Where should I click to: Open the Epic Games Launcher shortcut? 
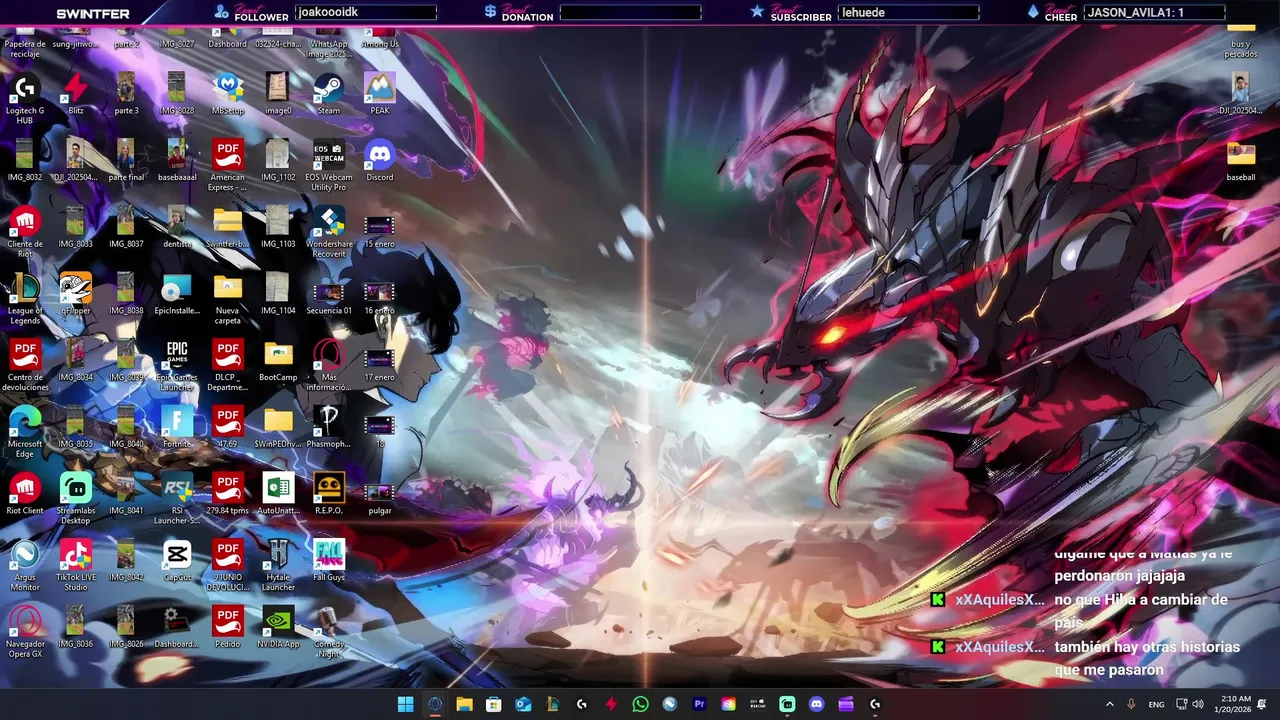point(177,366)
